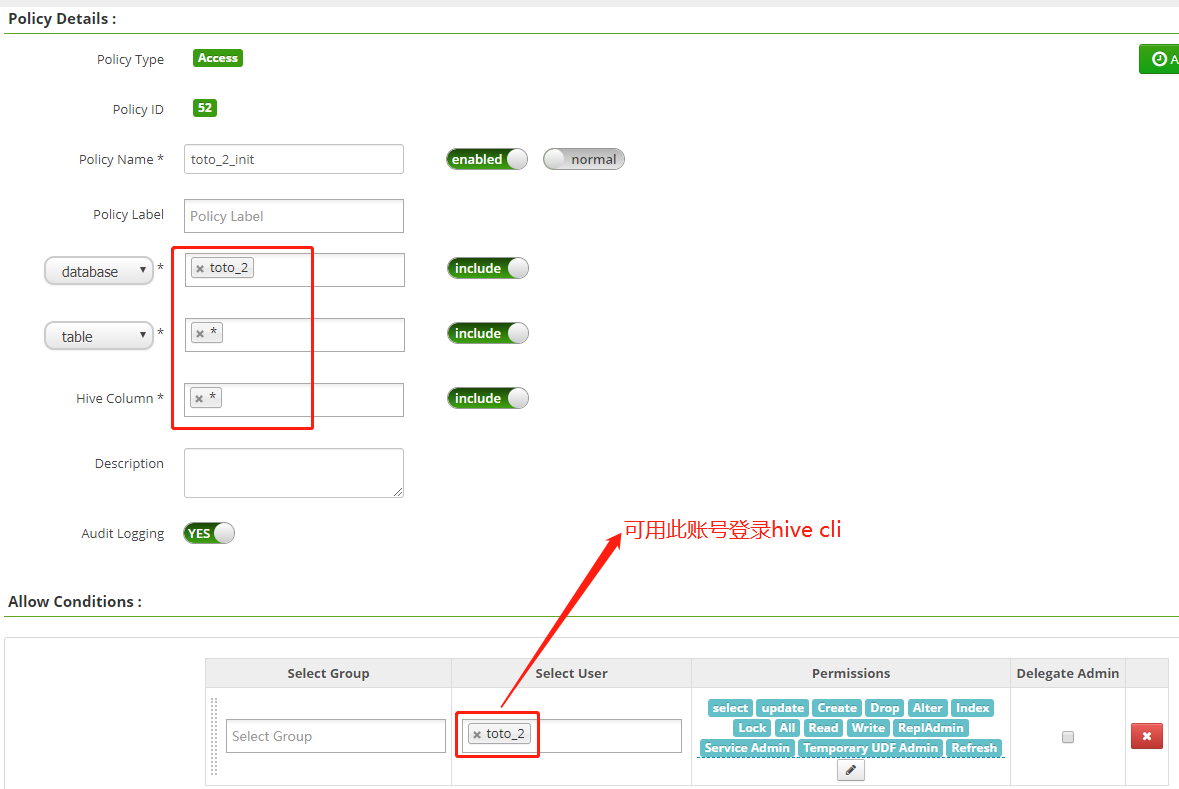Screen dimensions: 1179x789
Task: Click the green Access policy type badge
Action: click(x=218, y=58)
